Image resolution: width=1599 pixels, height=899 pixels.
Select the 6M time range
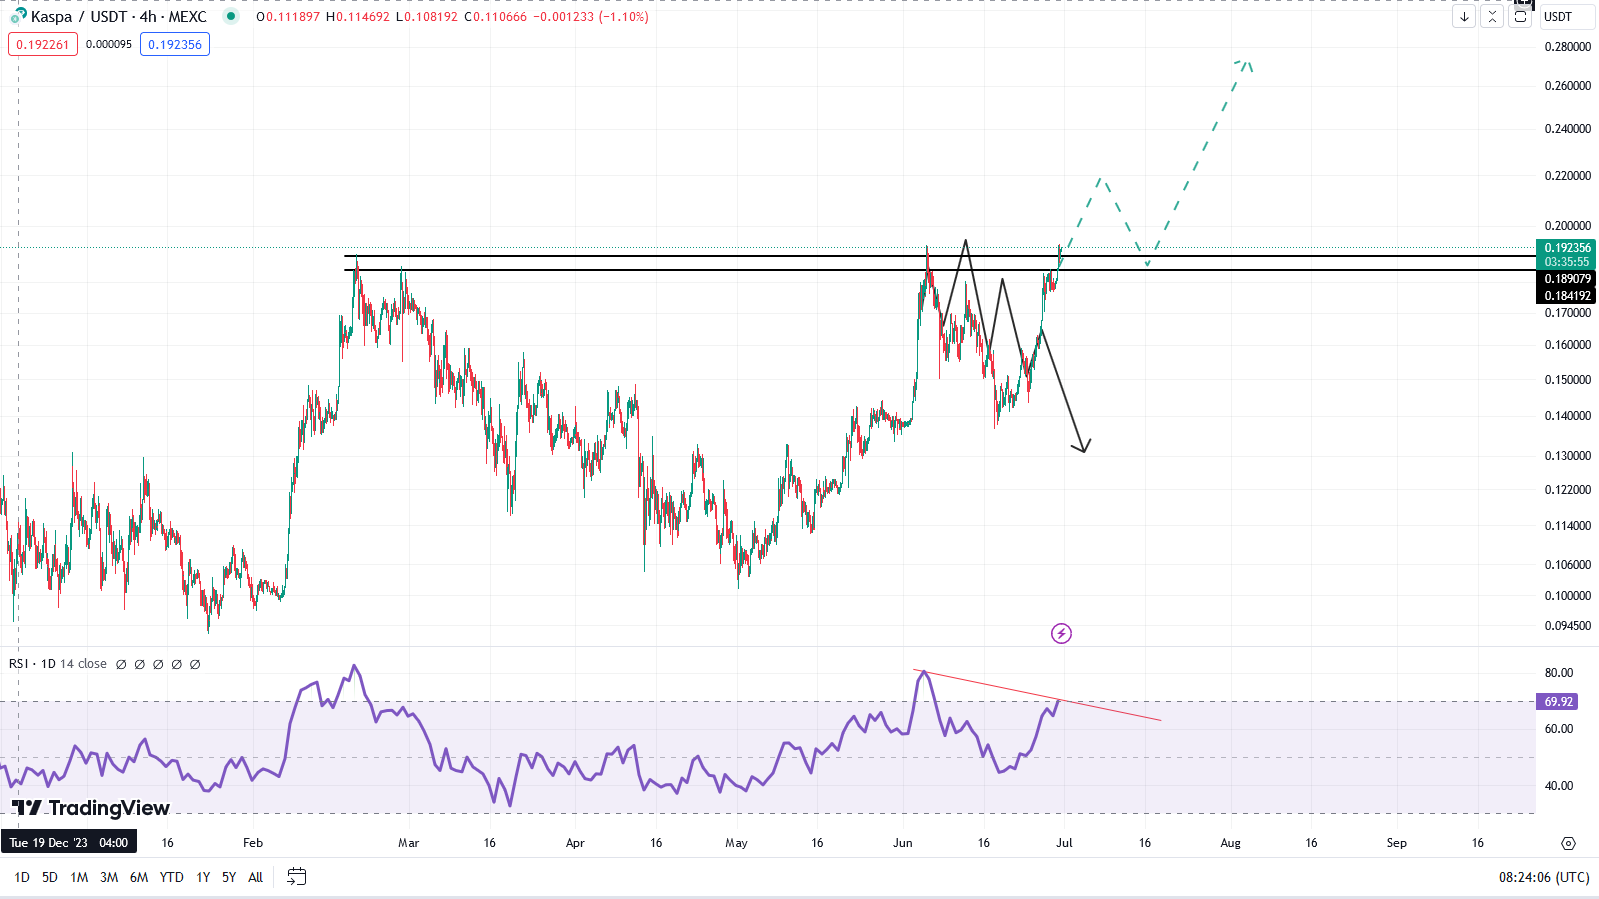coord(139,877)
